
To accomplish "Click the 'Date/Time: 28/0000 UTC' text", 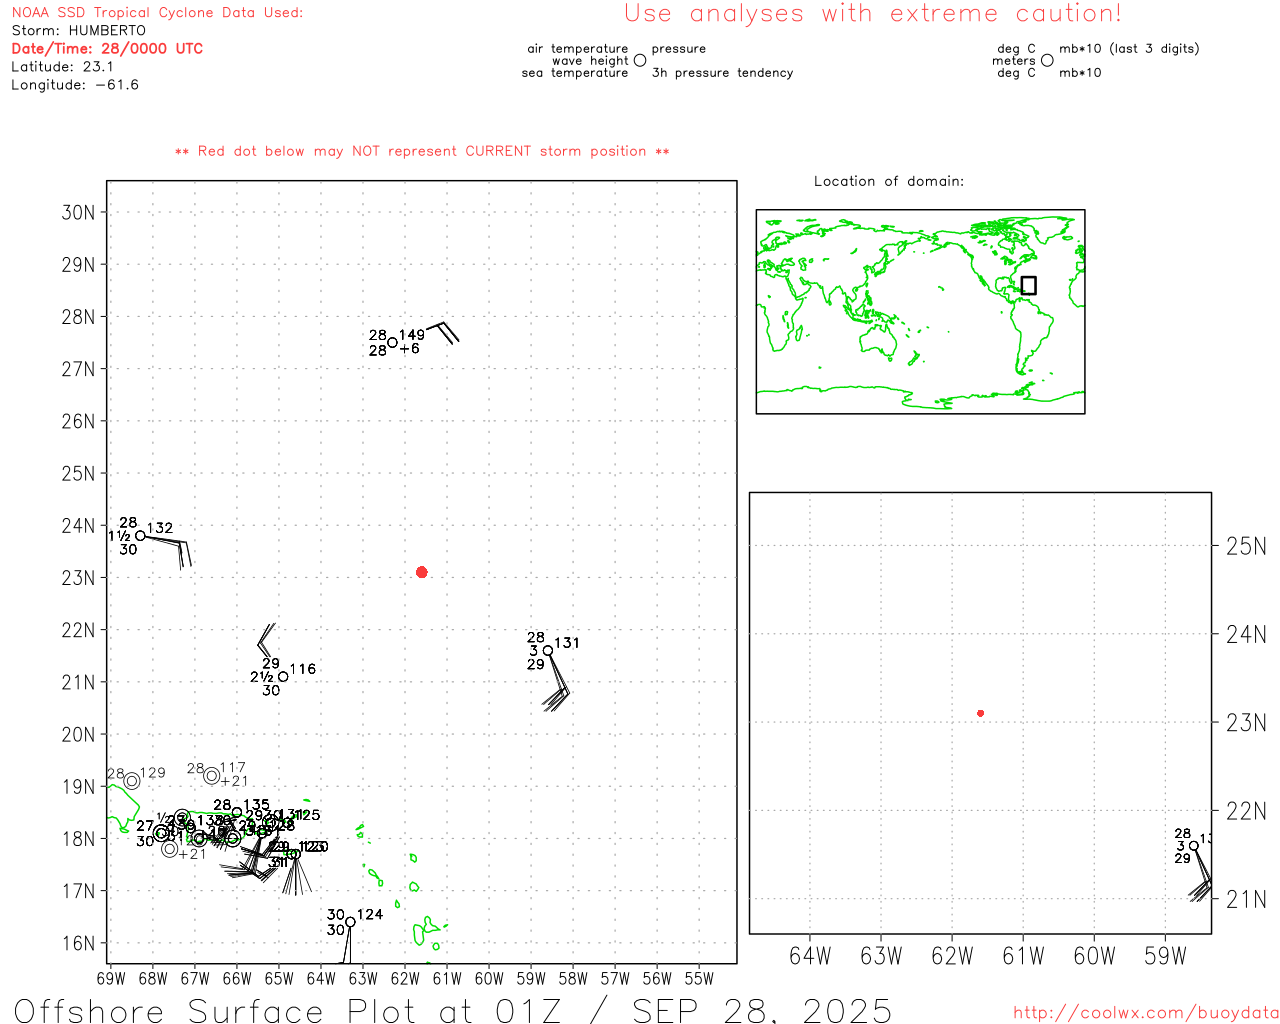I will (107, 49).
